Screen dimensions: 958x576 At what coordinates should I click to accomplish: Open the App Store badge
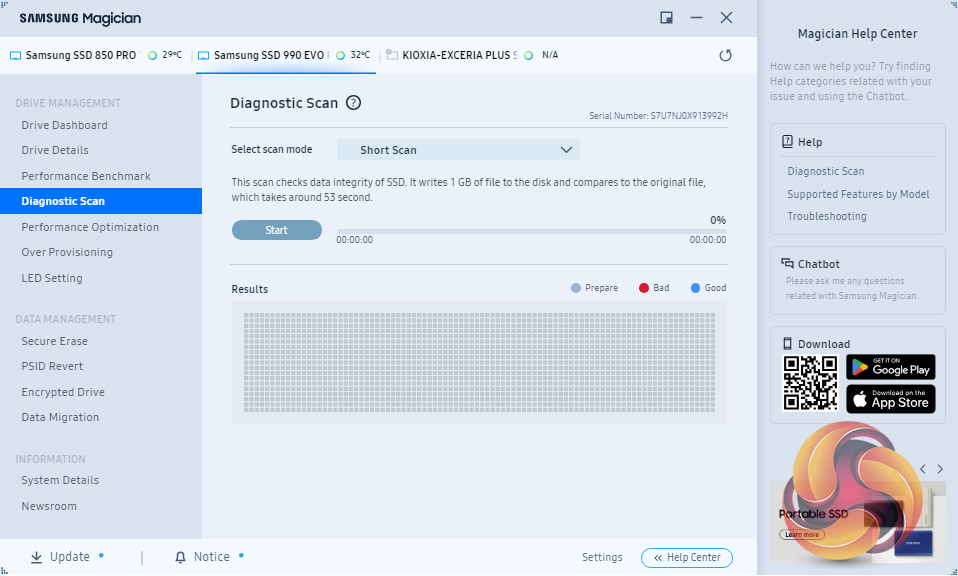pos(891,399)
